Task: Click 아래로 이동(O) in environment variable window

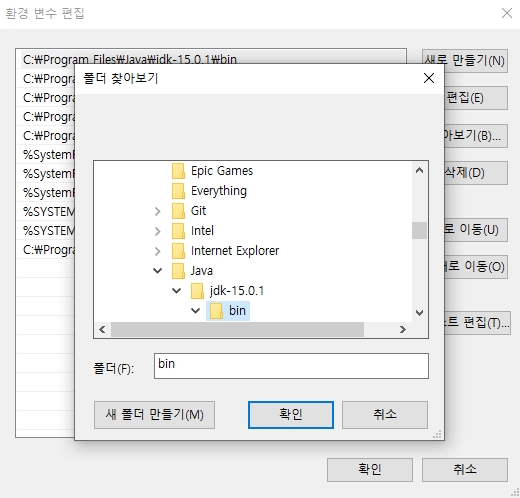Action: pos(476,267)
